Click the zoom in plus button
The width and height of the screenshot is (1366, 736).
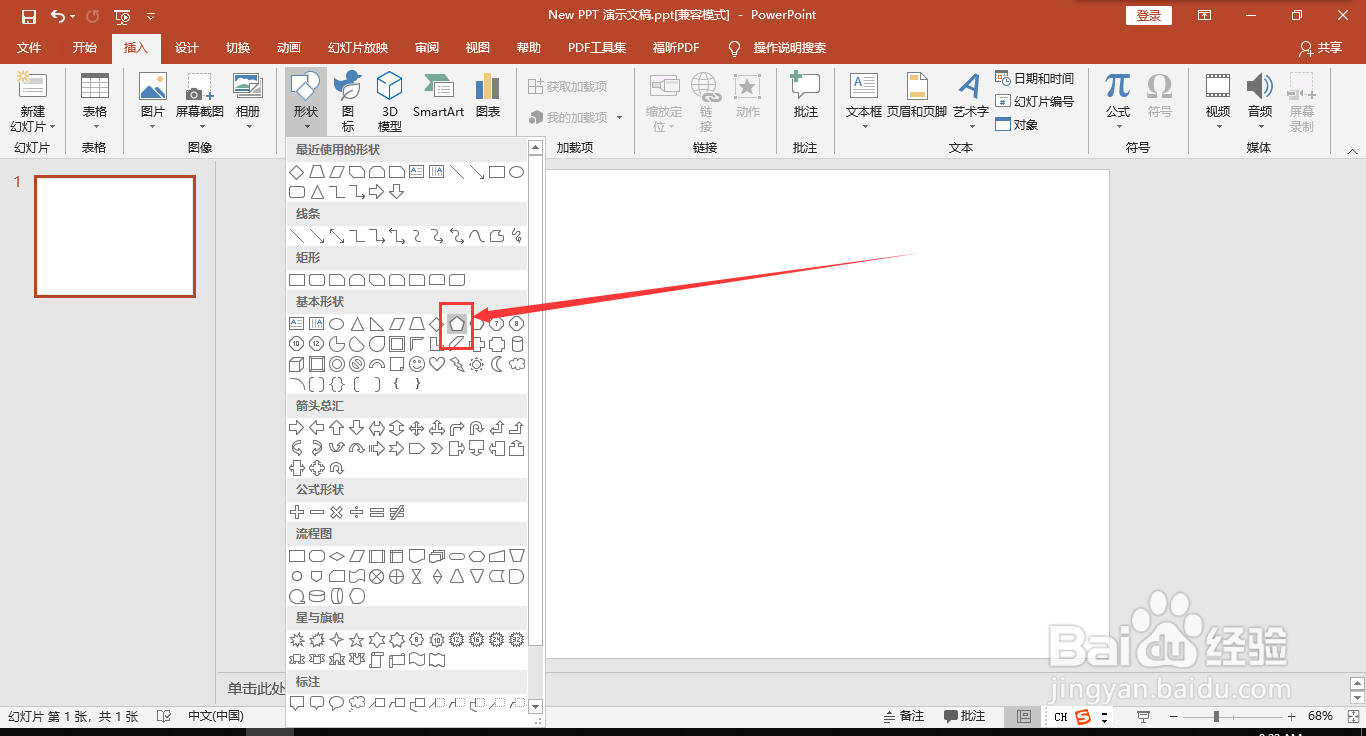tap(1292, 716)
